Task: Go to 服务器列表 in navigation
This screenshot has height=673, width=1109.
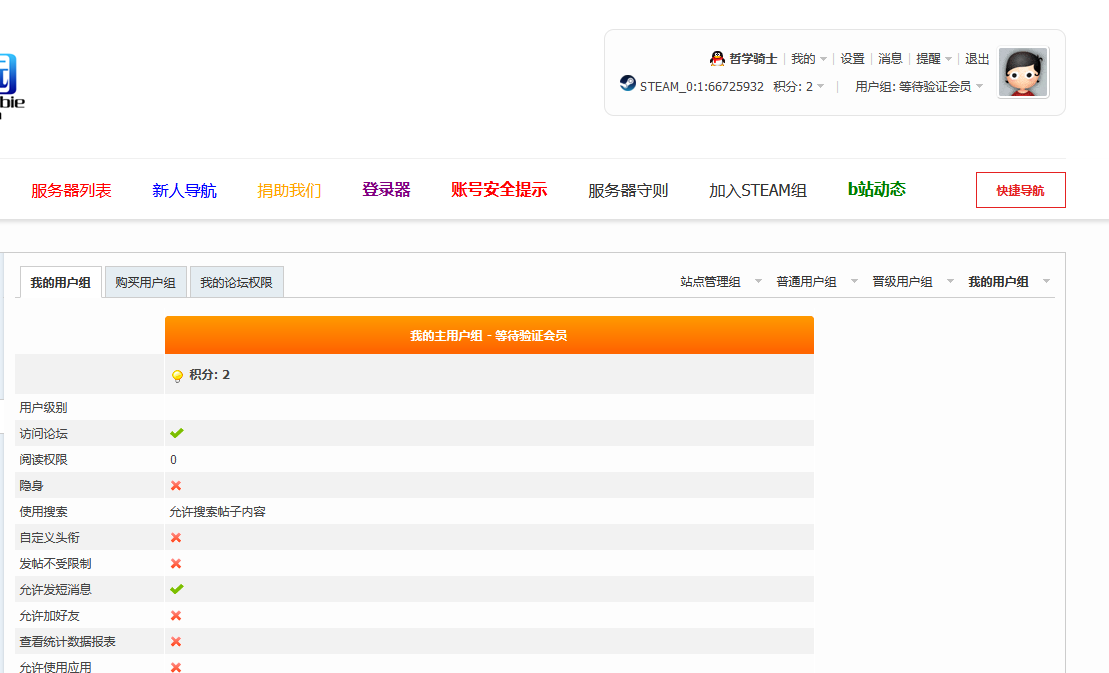Action: 71,191
